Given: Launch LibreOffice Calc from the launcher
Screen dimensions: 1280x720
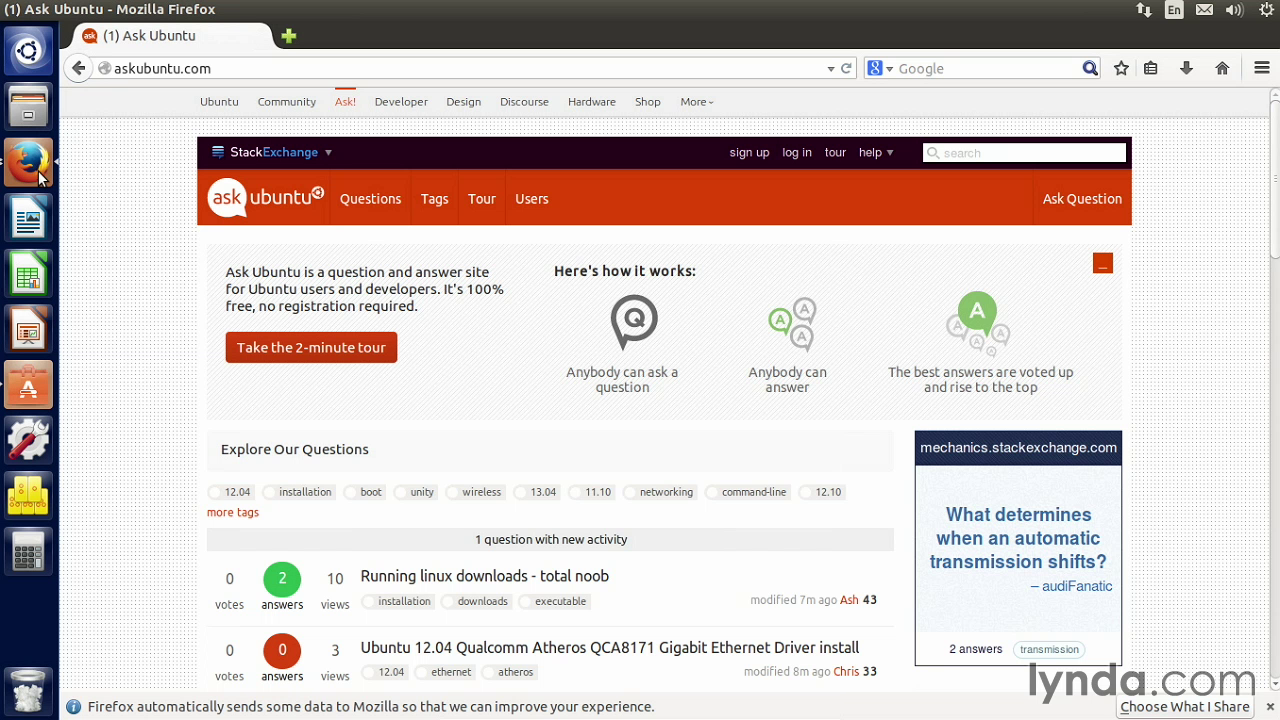Looking at the screenshot, I should pos(28,273).
